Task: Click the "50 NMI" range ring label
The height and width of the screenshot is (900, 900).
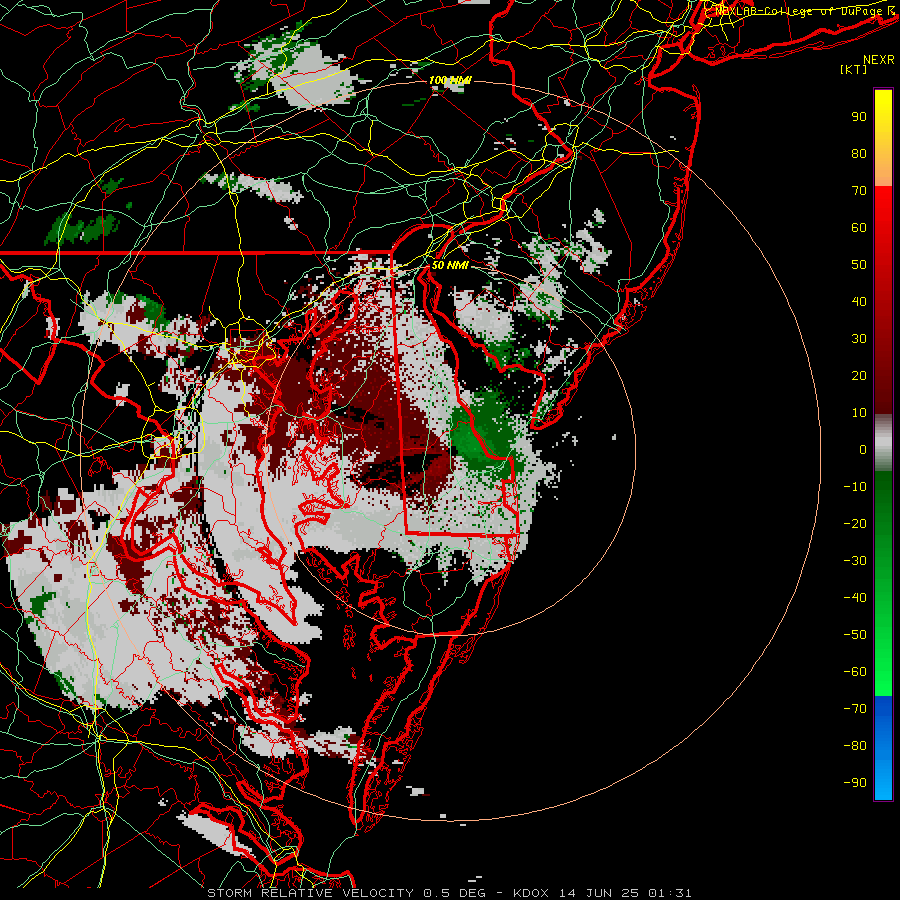Action: [x=449, y=265]
